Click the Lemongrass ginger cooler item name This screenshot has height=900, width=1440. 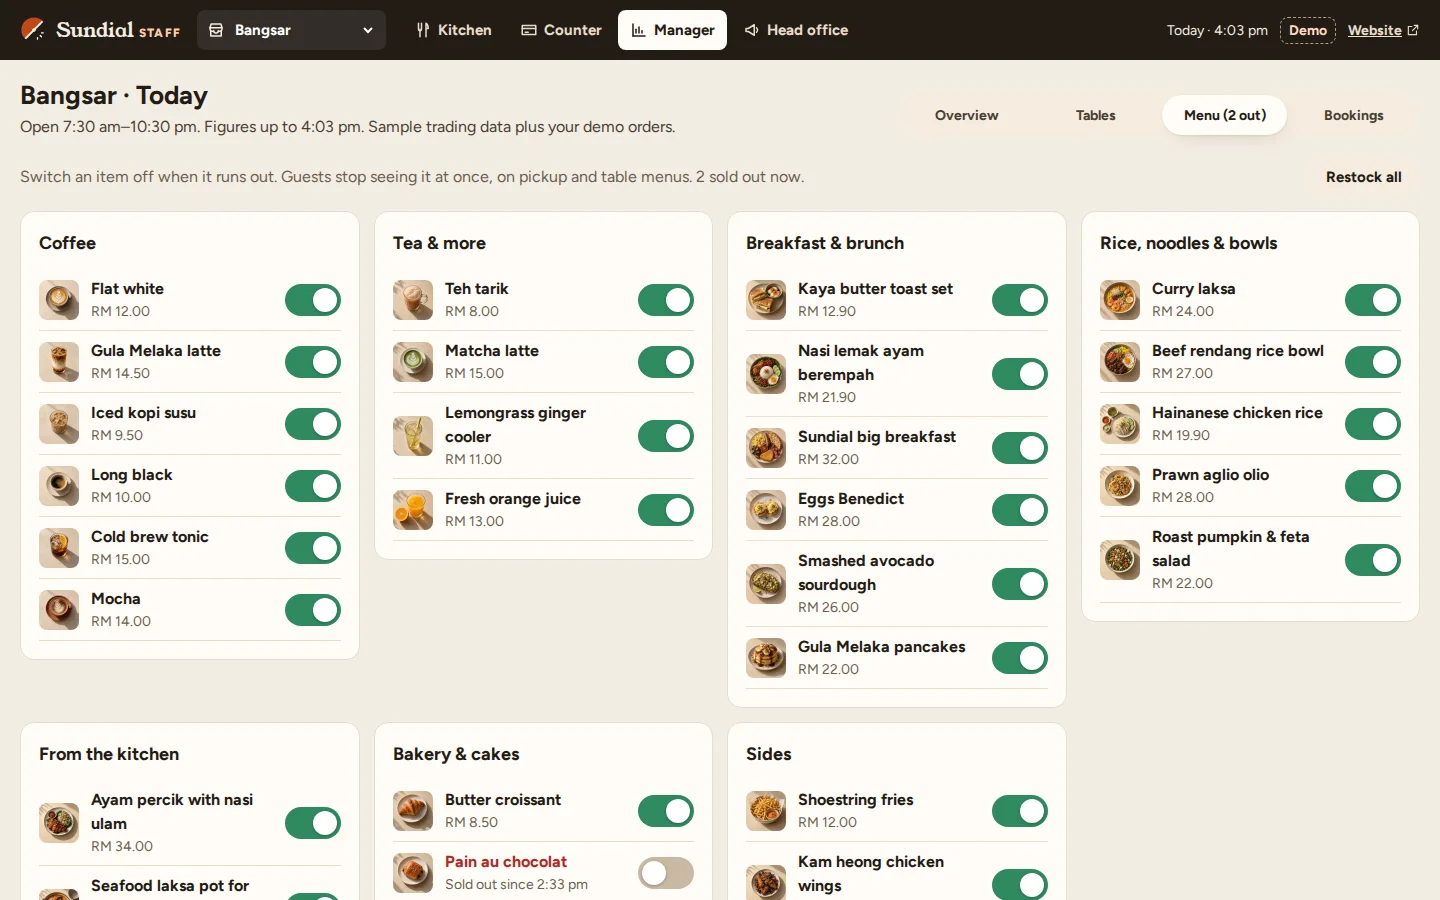pos(515,424)
